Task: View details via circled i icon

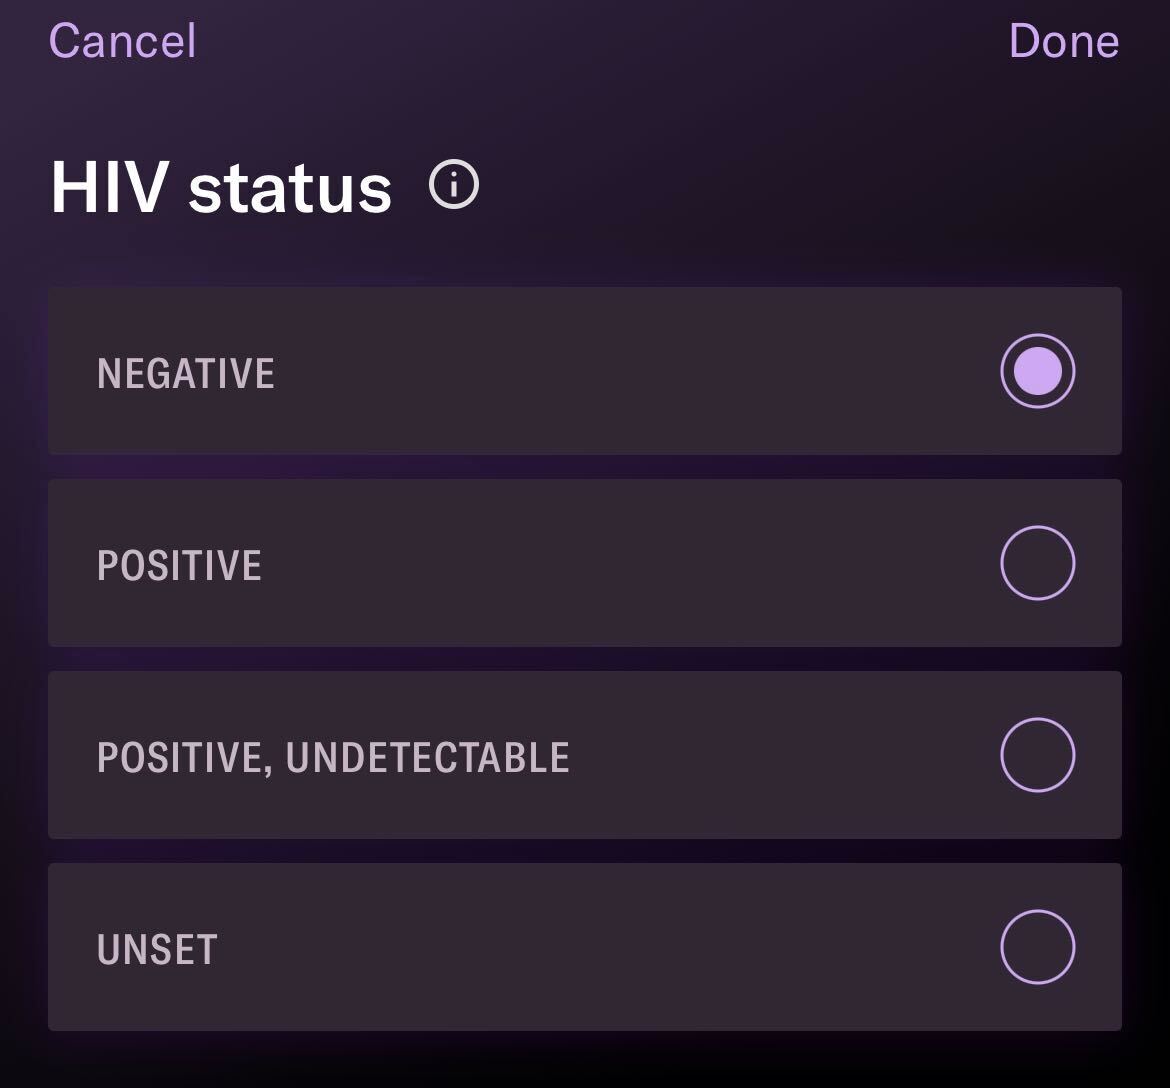Action: (x=454, y=184)
